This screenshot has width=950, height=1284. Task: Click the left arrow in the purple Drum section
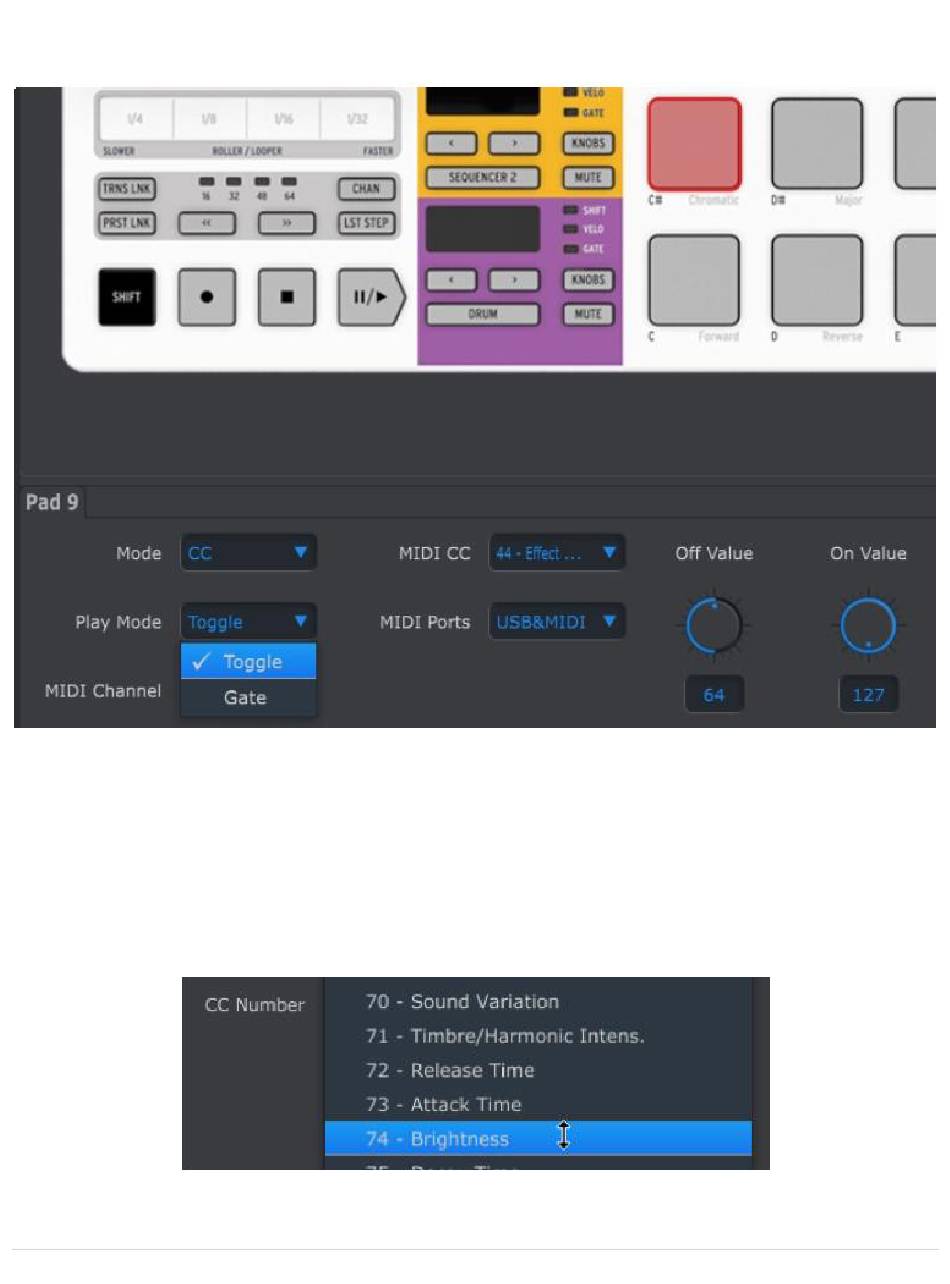(x=451, y=281)
